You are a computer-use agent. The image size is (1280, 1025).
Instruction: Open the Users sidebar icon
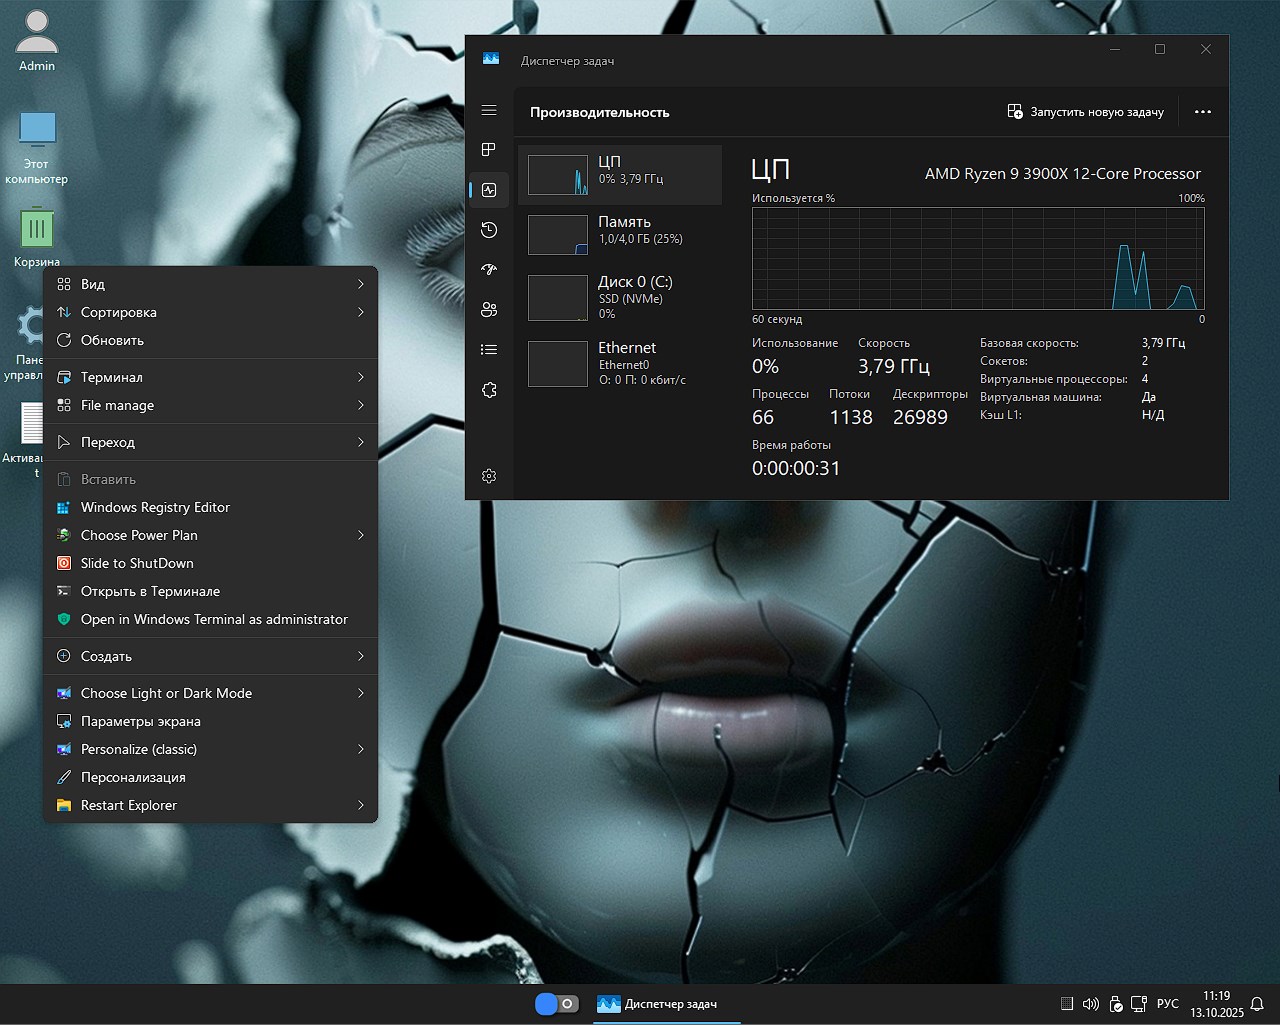point(489,310)
